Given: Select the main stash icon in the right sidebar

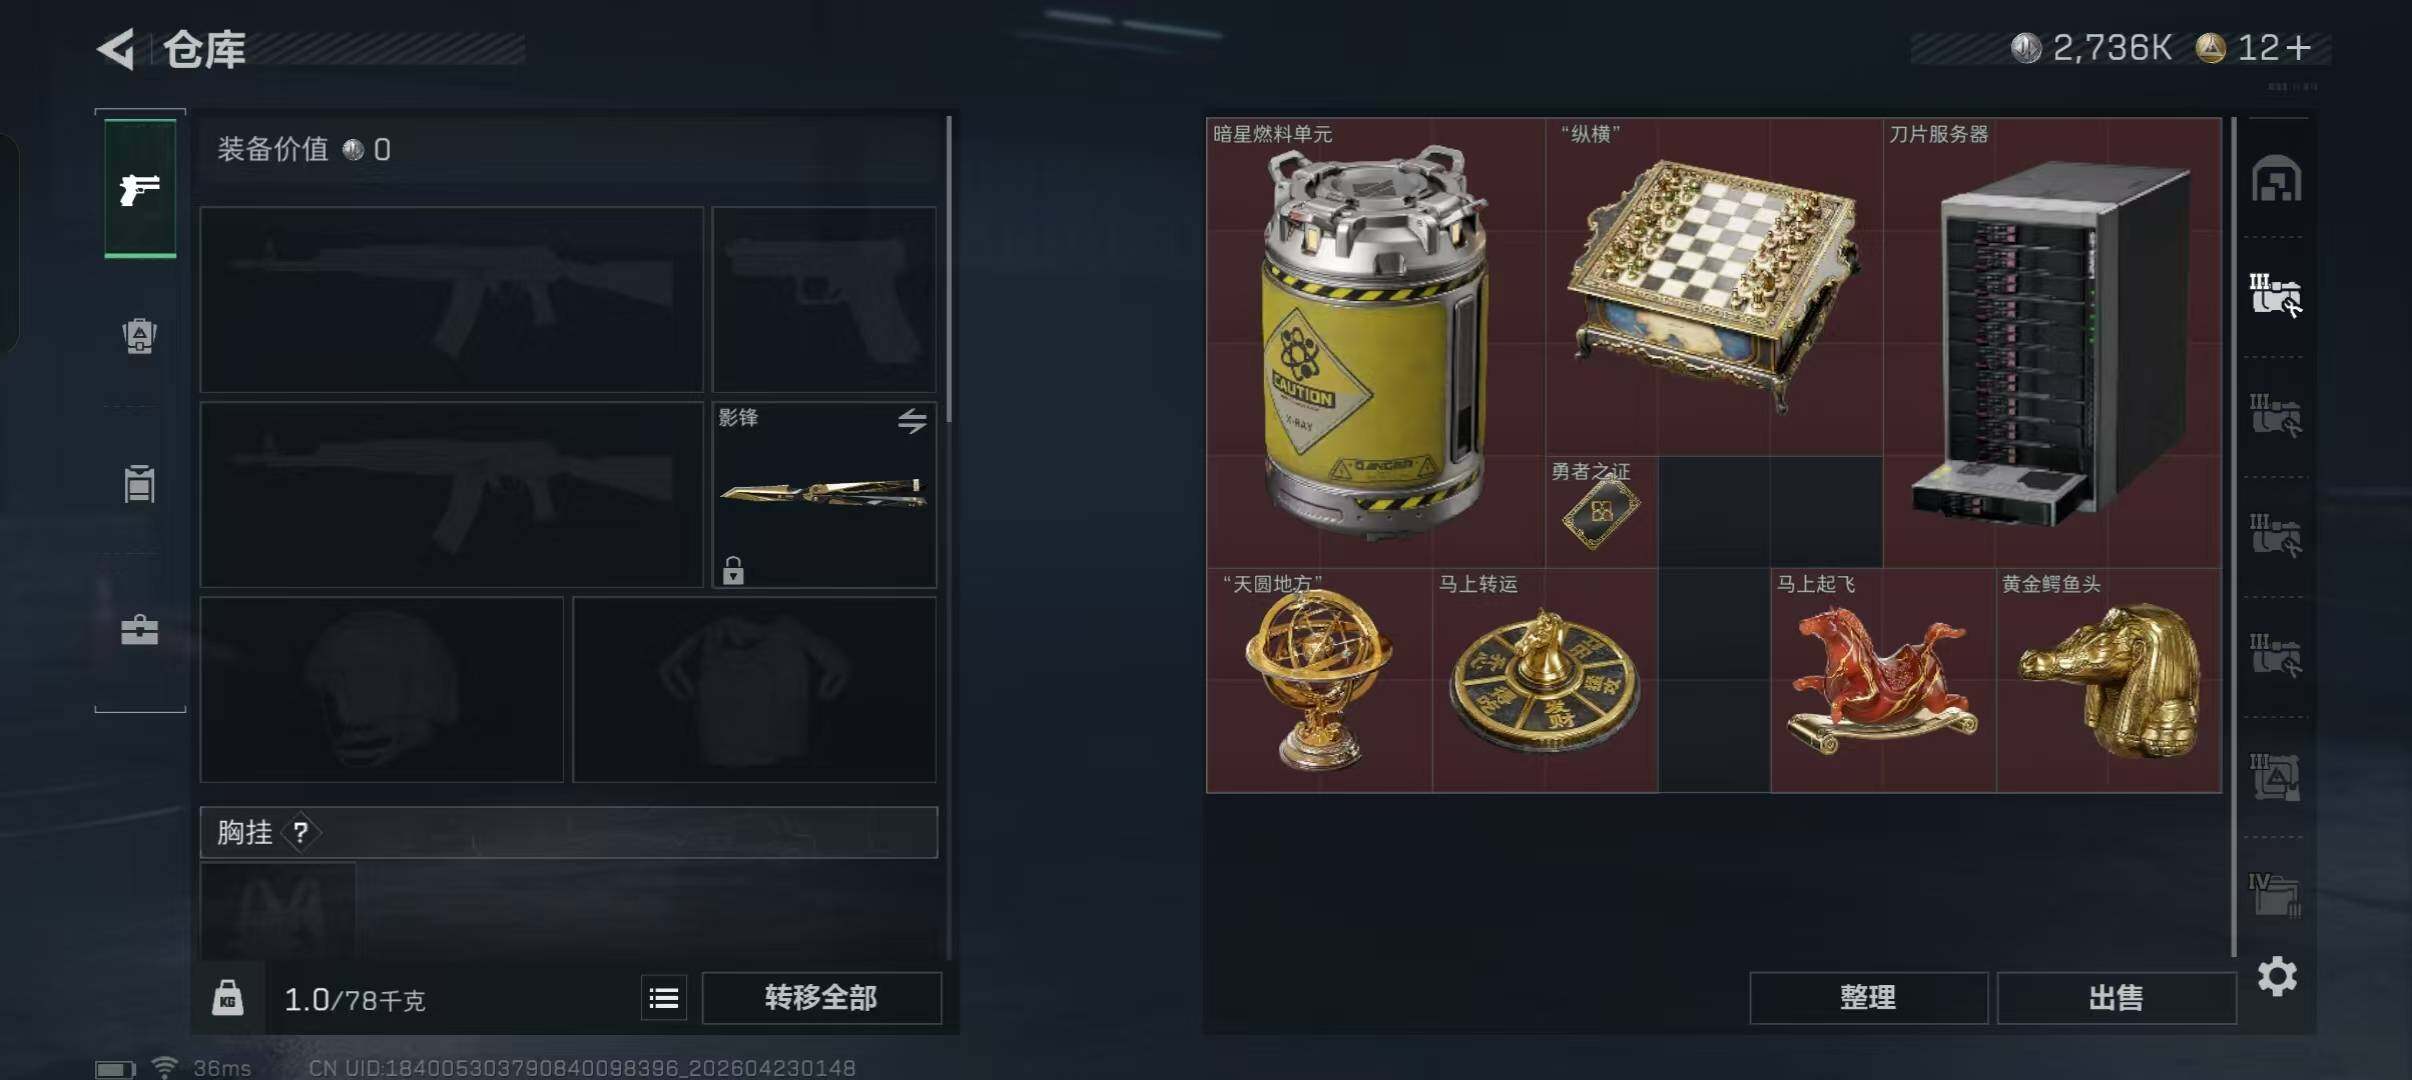Looking at the screenshot, I should (2276, 179).
